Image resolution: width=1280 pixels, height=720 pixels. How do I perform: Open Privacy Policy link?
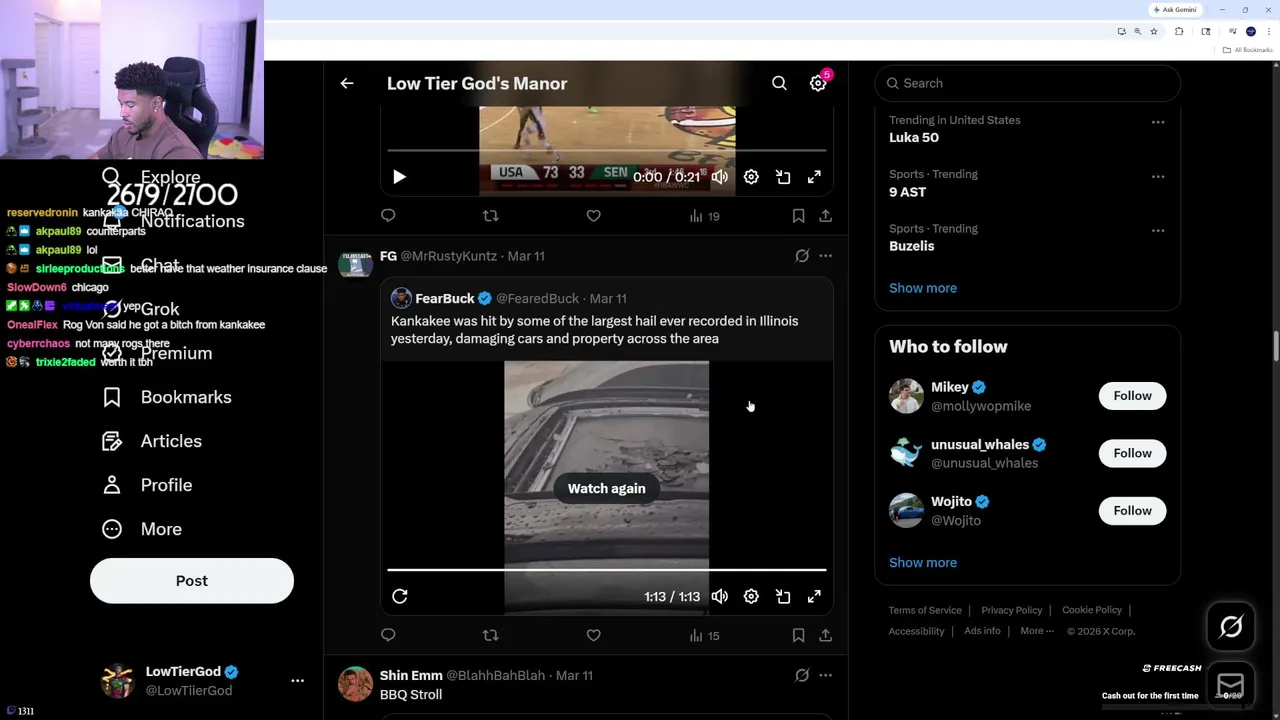click(x=1012, y=610)
